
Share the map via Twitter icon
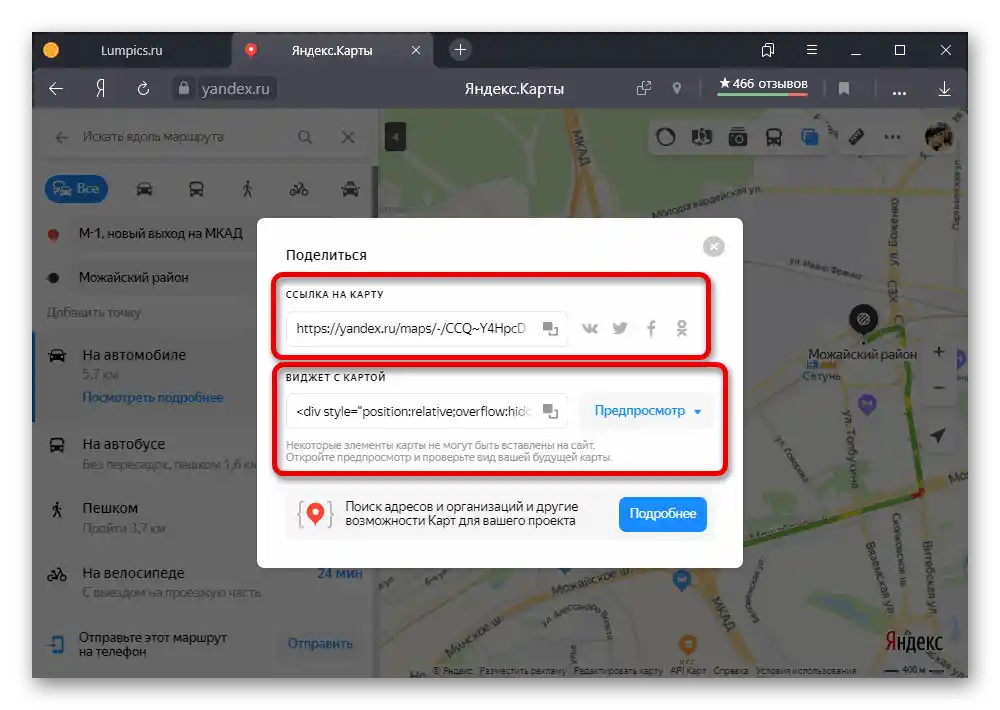pos(620,329)
